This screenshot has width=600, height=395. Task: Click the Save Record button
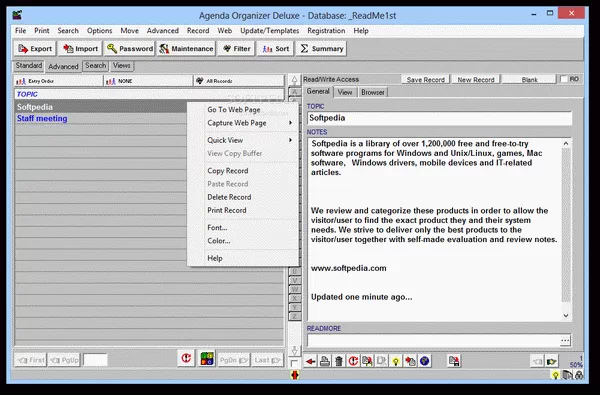pos(426,80)
